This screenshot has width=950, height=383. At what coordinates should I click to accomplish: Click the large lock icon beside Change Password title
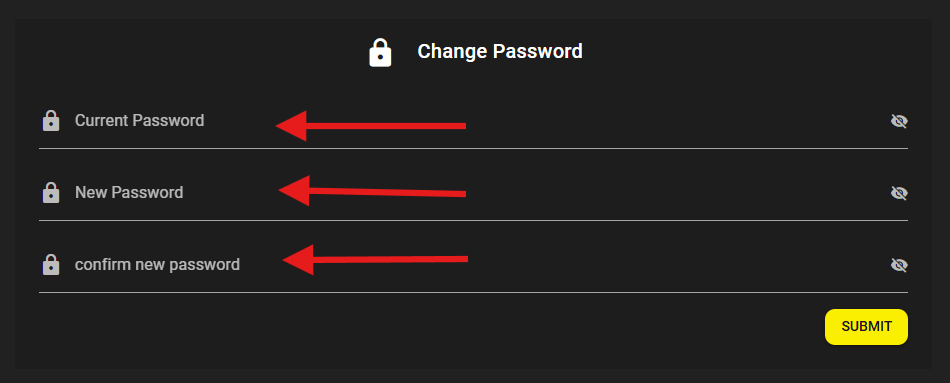[380, 53]
